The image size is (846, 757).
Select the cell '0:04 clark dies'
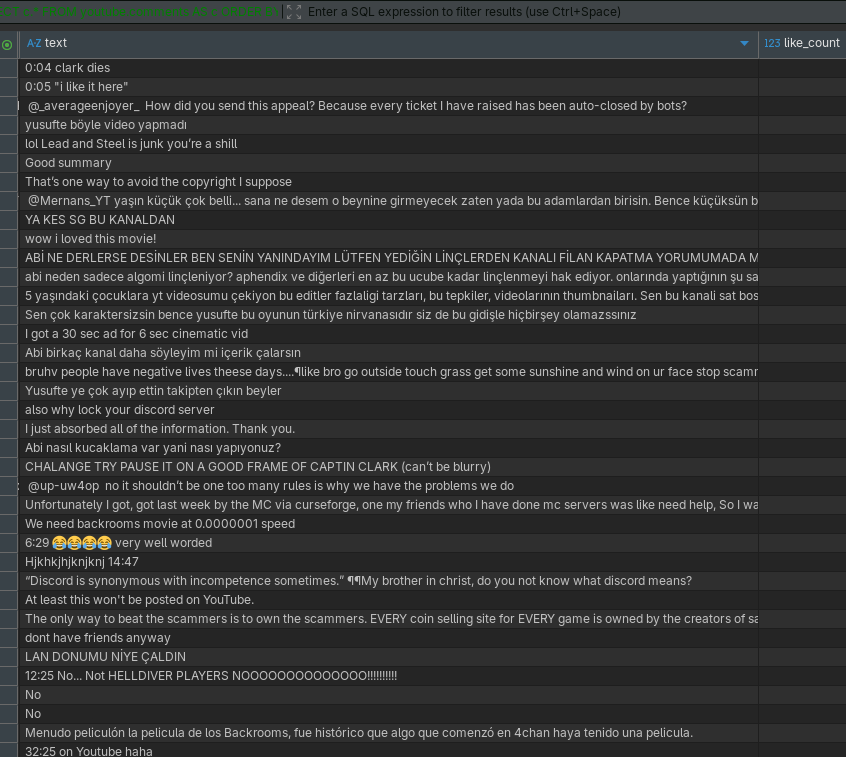tap(388, 68)
